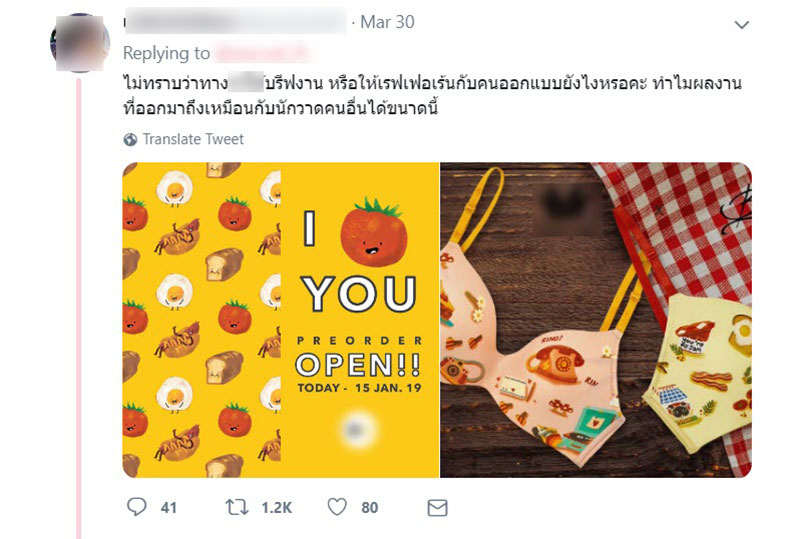Click the Translate Tweet link
Screen dimensions: 800x539
coord(193,139)
